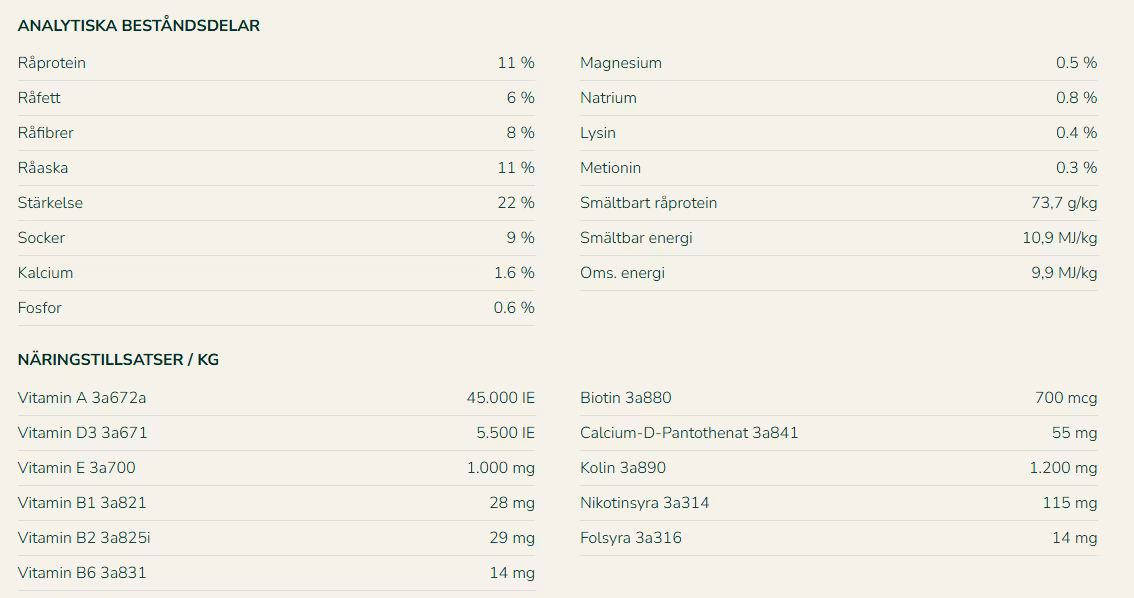This screenshot has width=1134, height=598.
Task: Click the NÄRINGSTILLSATSER / KG heading
Action: [x=118, y=360]
